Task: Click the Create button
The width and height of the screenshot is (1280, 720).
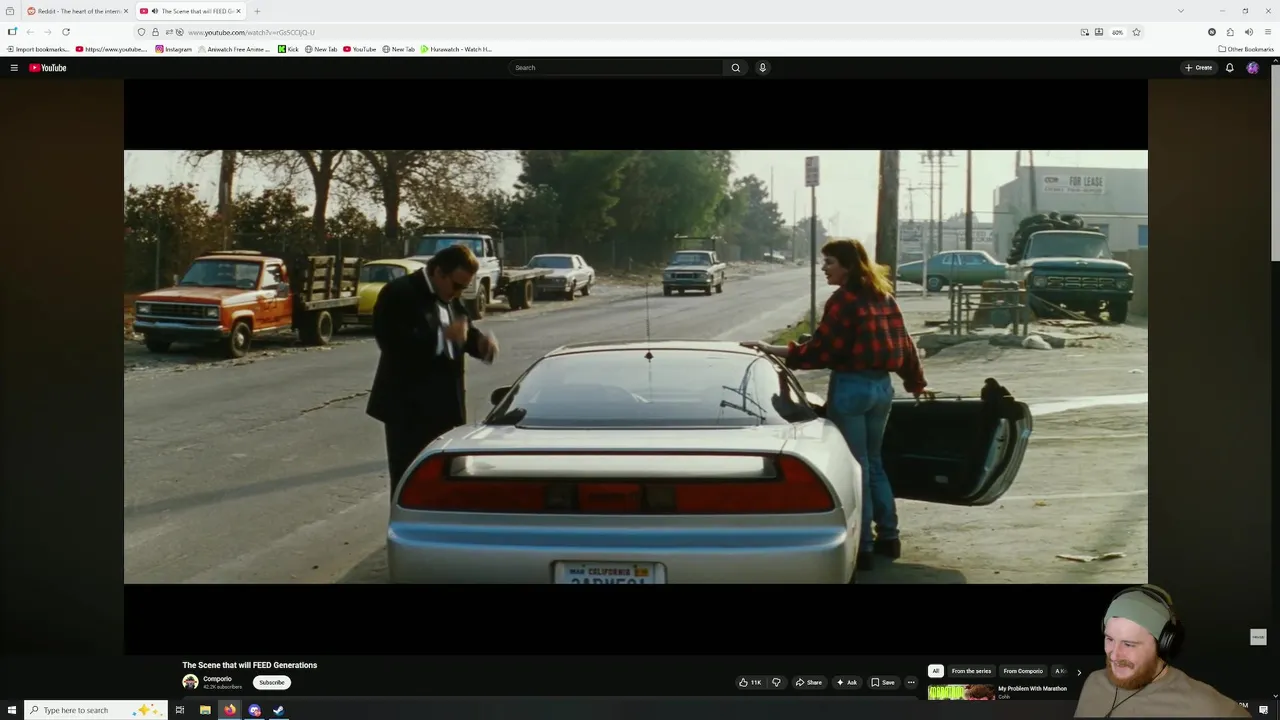Action: (x=1198, y=68)
